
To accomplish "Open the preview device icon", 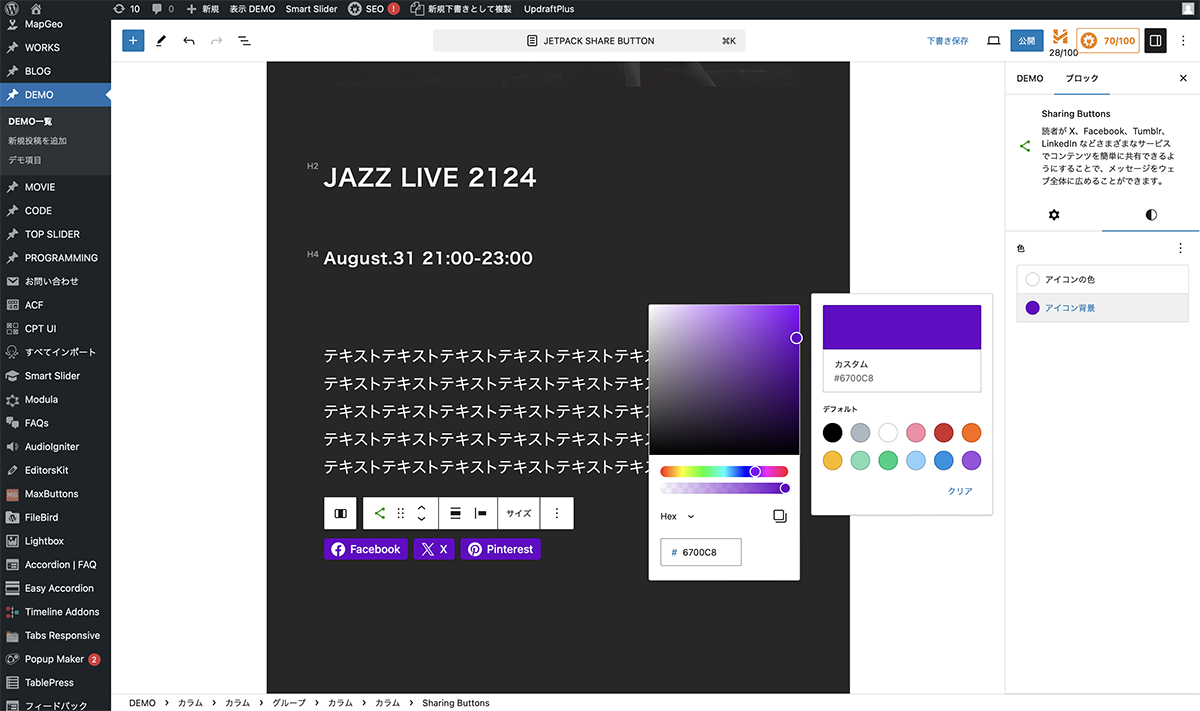I will (x=993, y=41).
